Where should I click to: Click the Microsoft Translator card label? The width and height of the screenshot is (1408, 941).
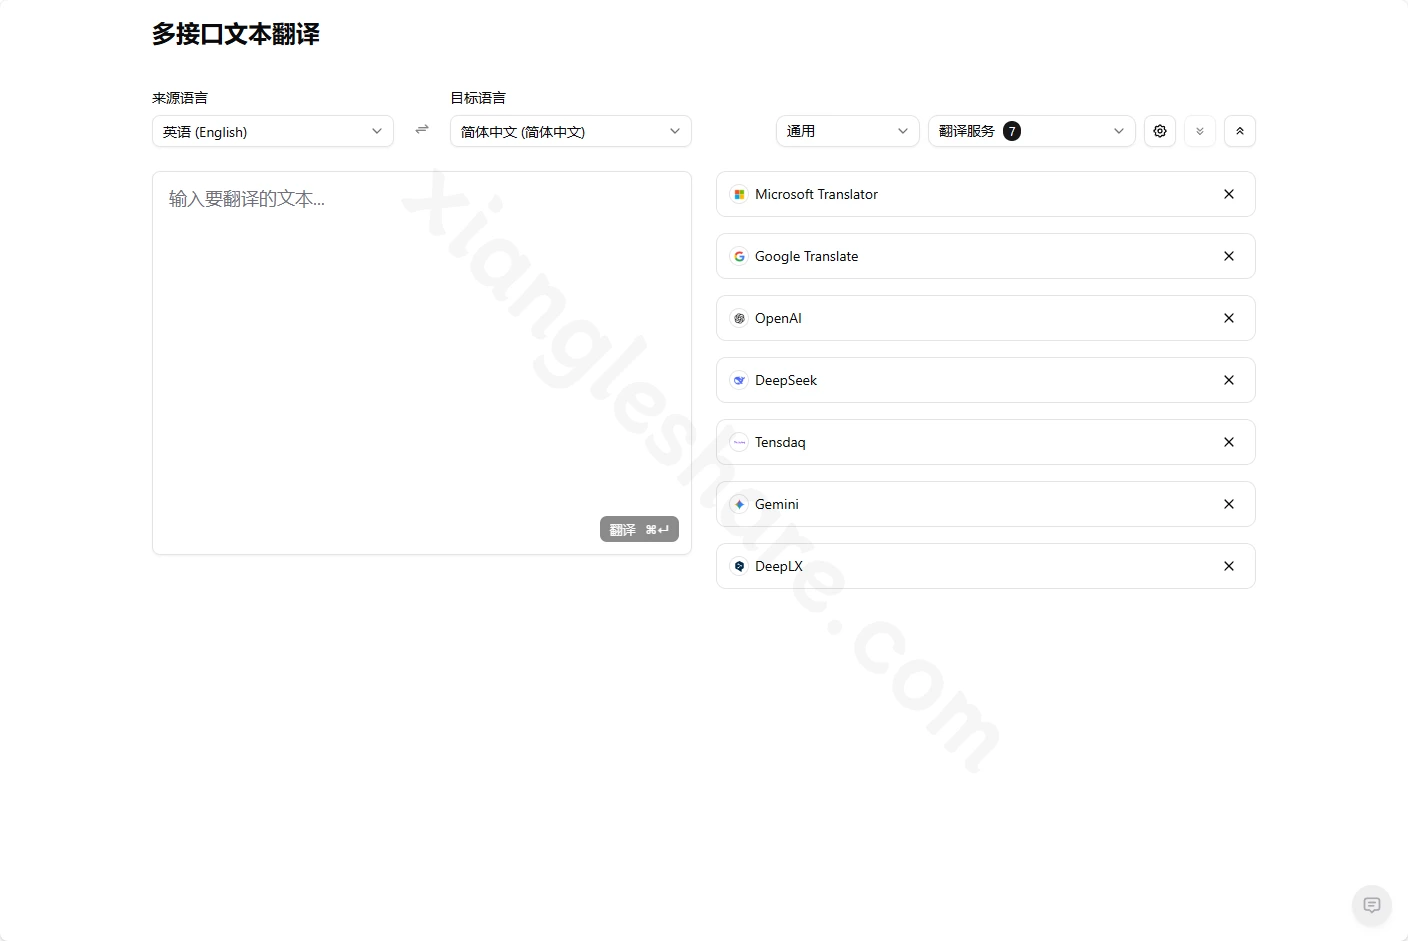816,194
